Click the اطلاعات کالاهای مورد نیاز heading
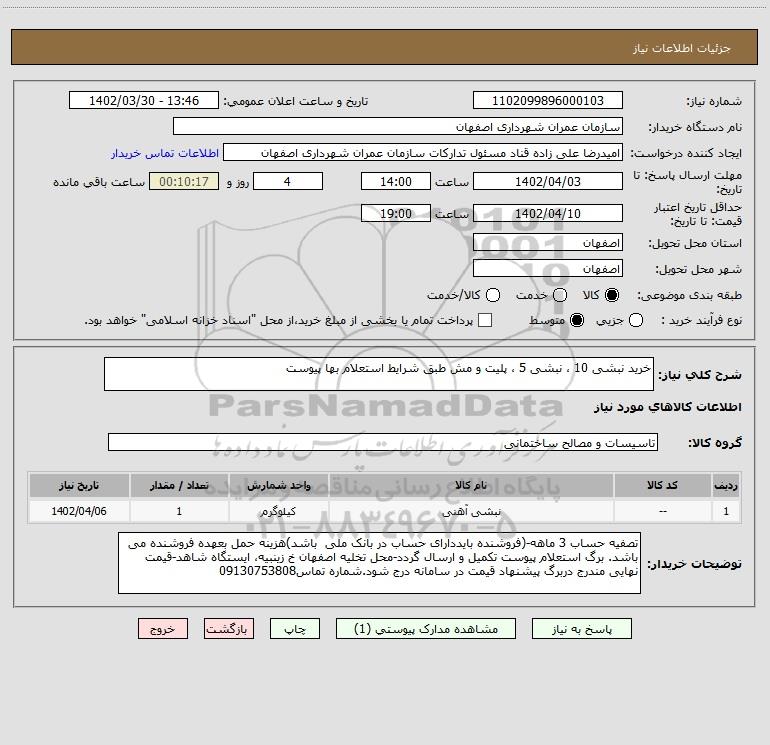Viewport: 770px width, 745px height. (668, 407)
